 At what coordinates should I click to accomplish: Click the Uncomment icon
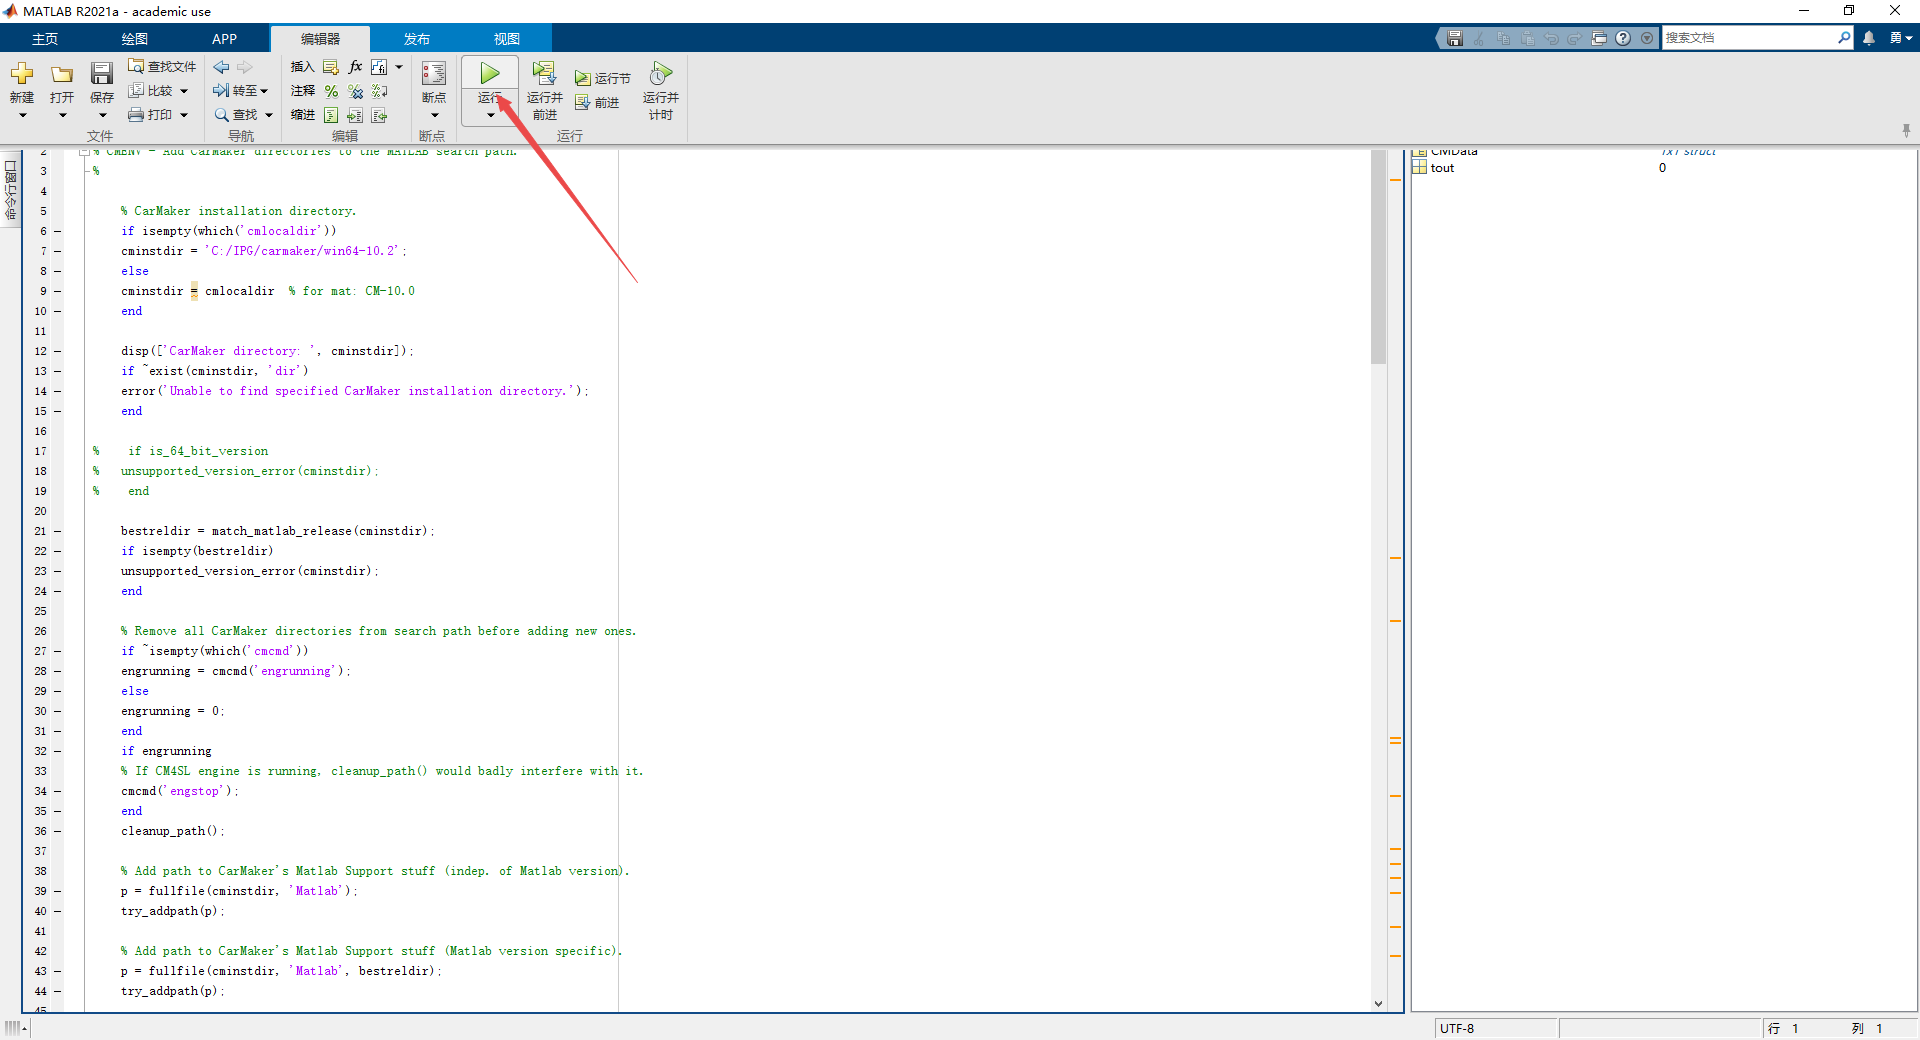pos(355,91)
